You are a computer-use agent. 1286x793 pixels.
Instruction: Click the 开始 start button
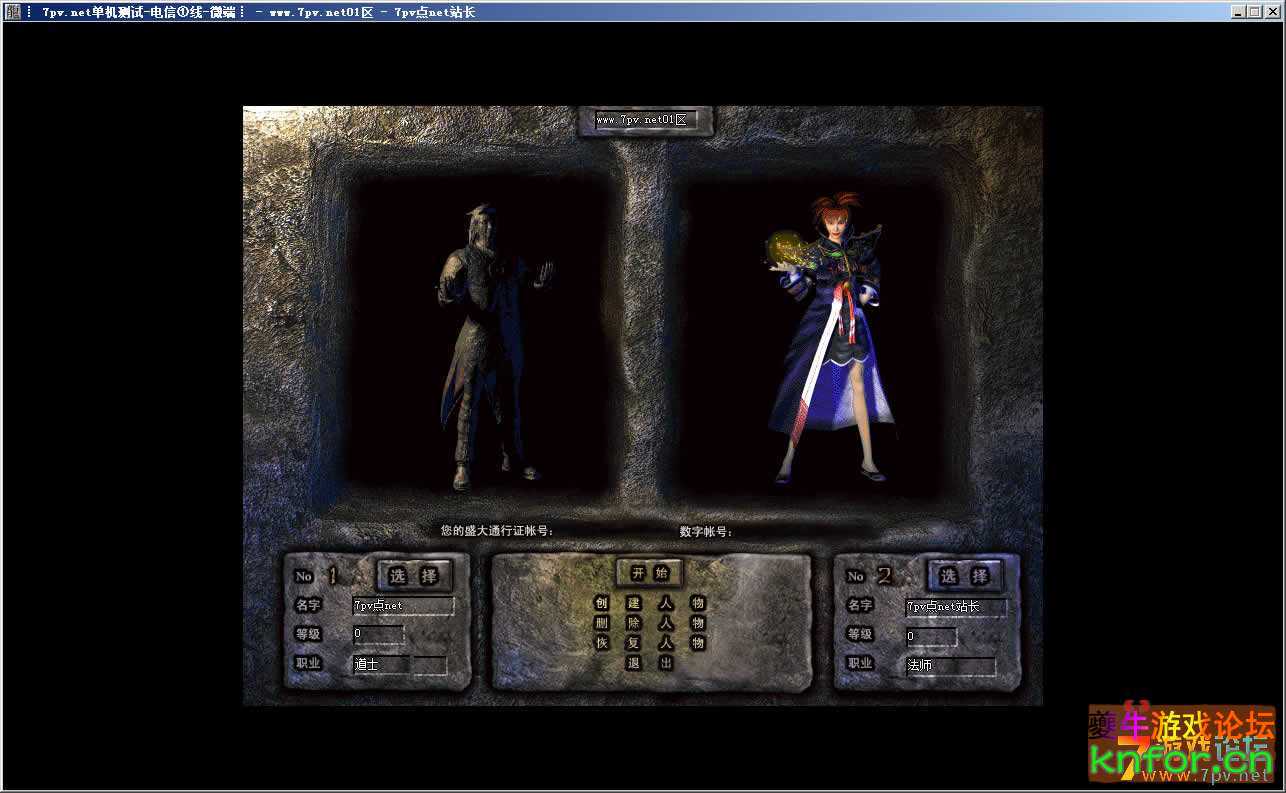click(649, 573)
